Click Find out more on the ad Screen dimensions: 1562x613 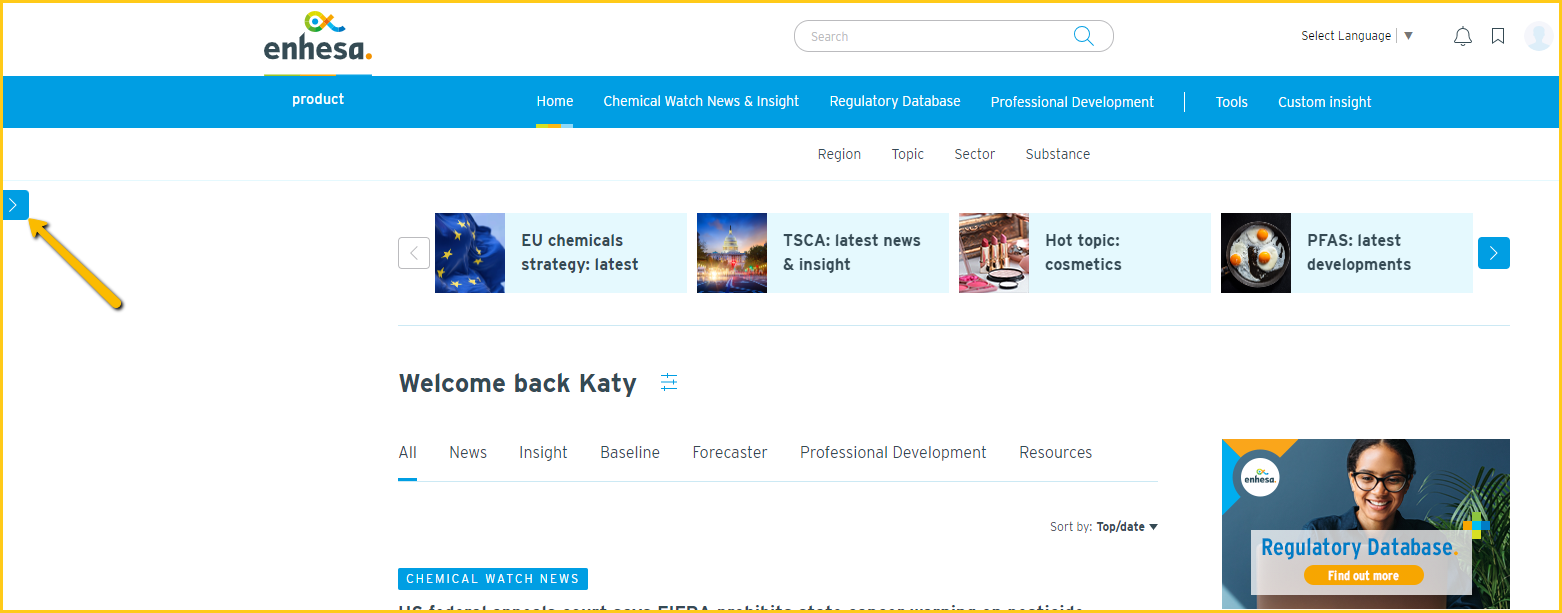tap(1363, 576)
